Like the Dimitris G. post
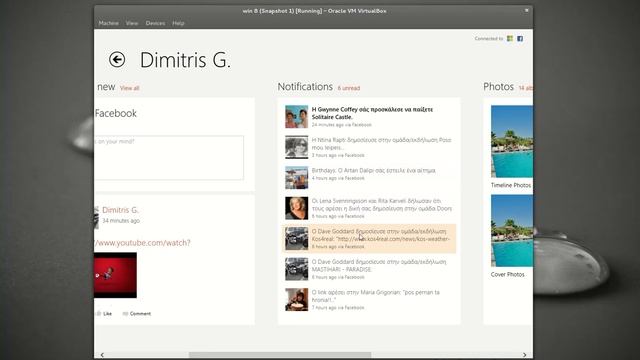Image resolution: width=640 pixels, height=360 pixels. [x=104, y=313]
